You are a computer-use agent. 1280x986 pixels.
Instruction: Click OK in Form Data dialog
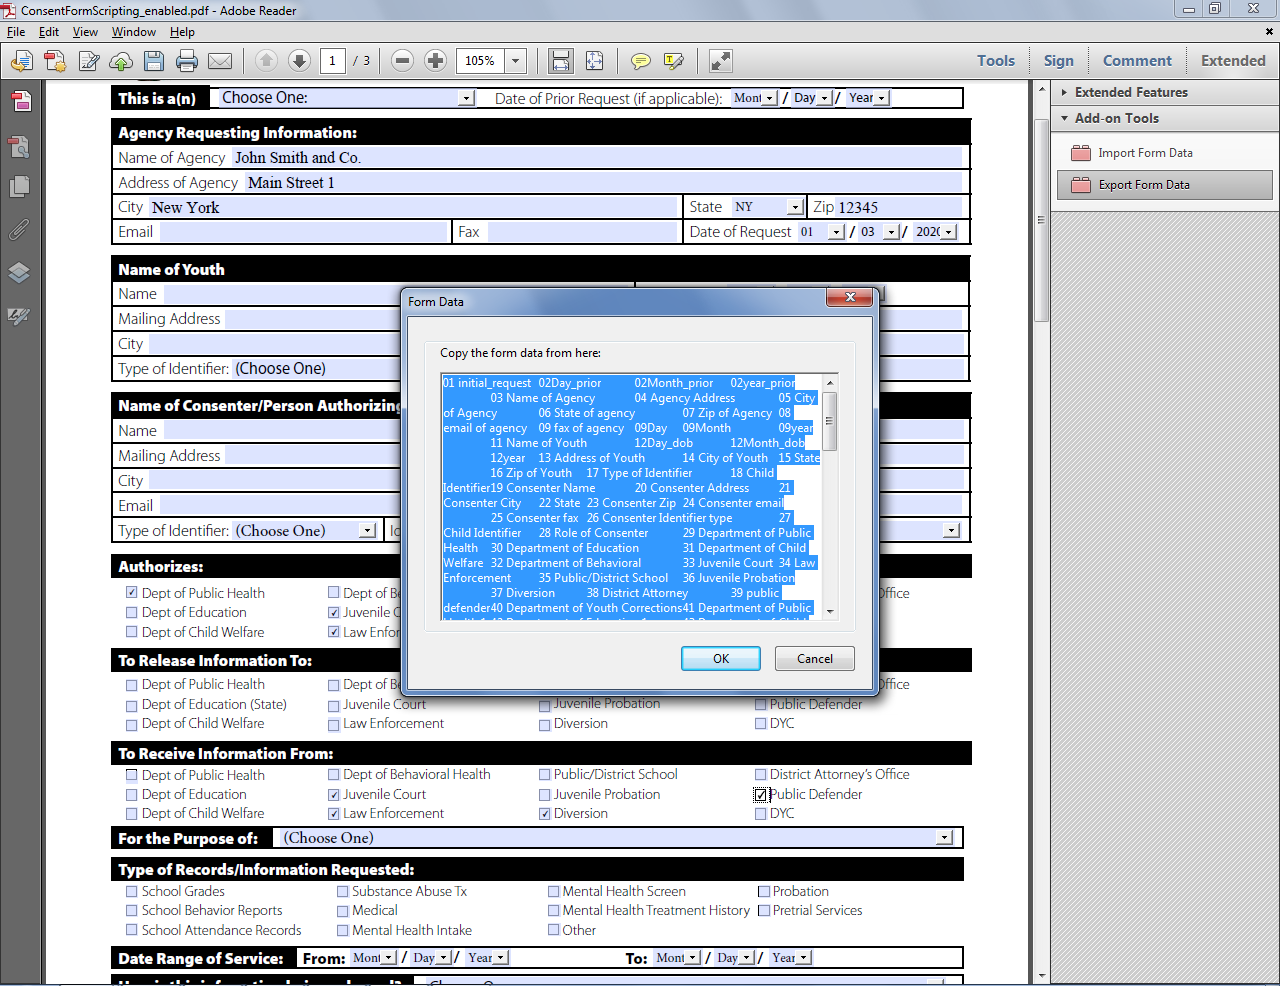(x=721, y=659)
